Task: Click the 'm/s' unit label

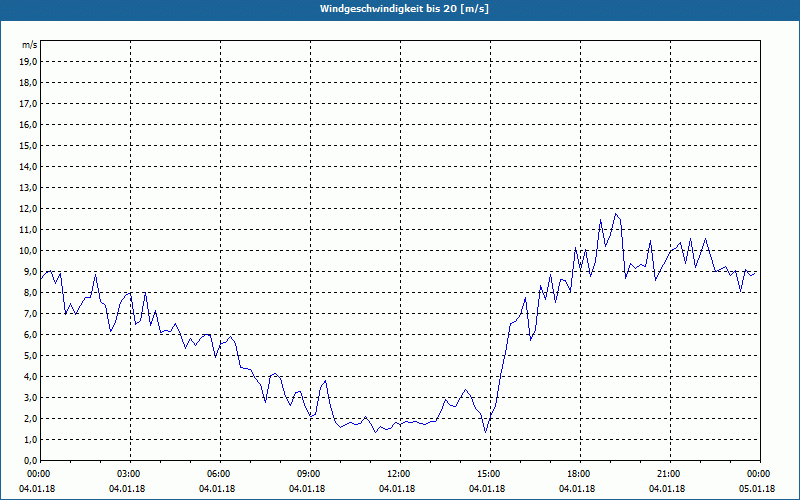Action: click(29, 45)
